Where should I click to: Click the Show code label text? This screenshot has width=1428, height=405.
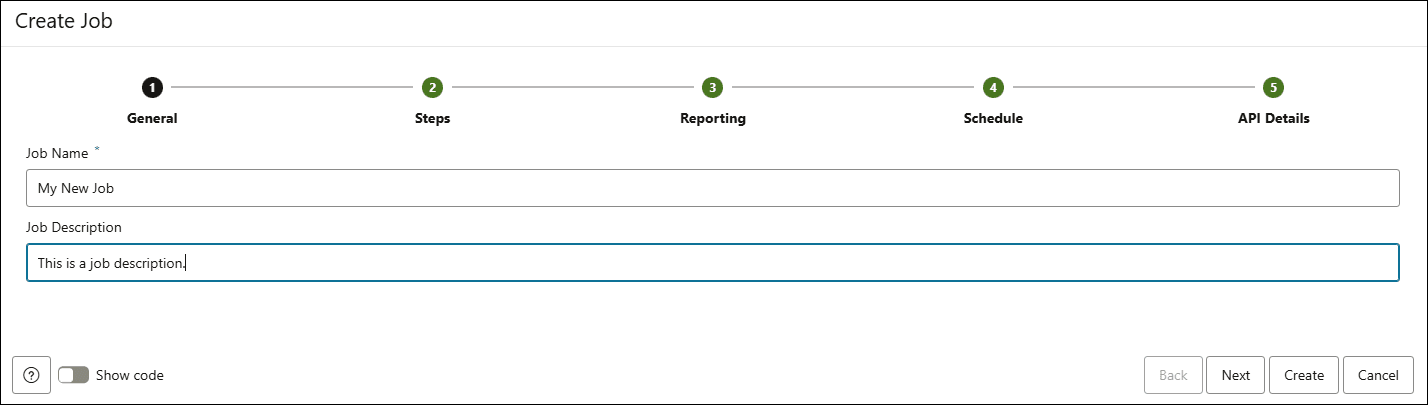point(130,375)
